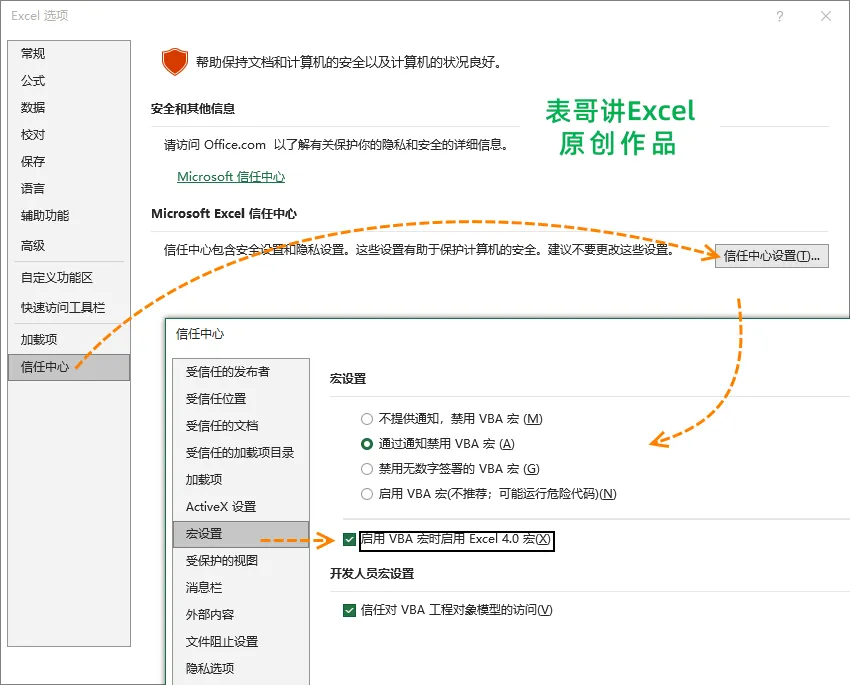Open 受信任的加载项目录 in Trust Center
850x685 pixels.
(x=241, y=453)
